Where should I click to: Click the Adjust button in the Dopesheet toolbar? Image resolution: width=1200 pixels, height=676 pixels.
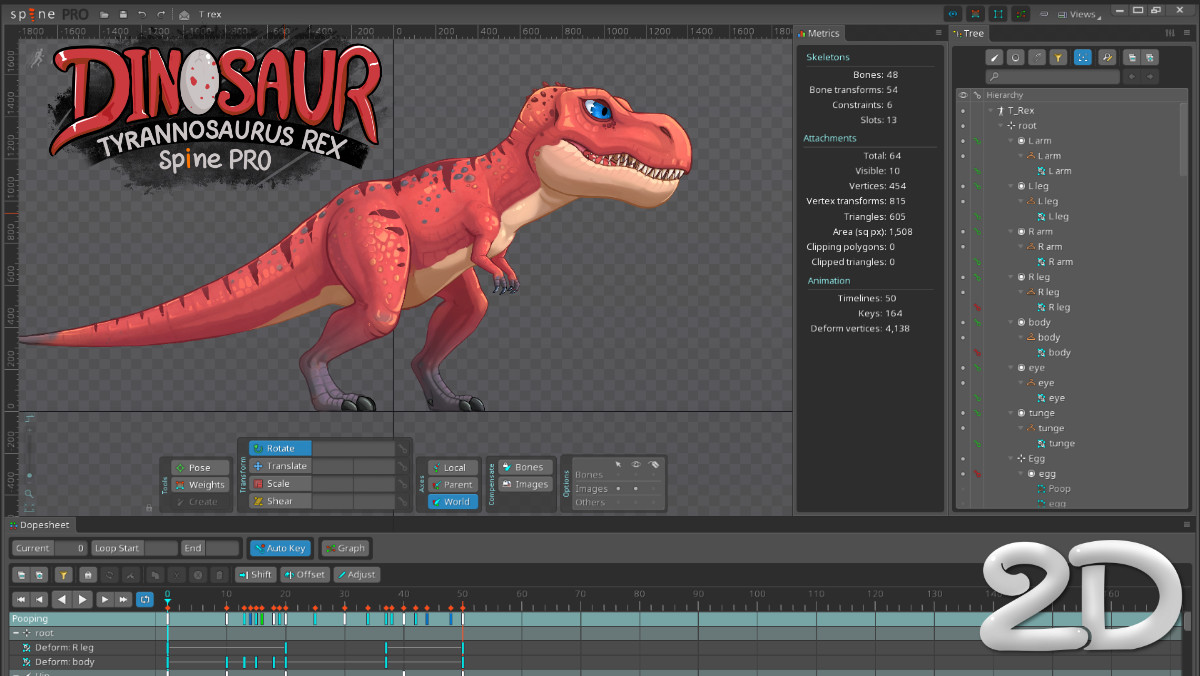click(357, 574)
